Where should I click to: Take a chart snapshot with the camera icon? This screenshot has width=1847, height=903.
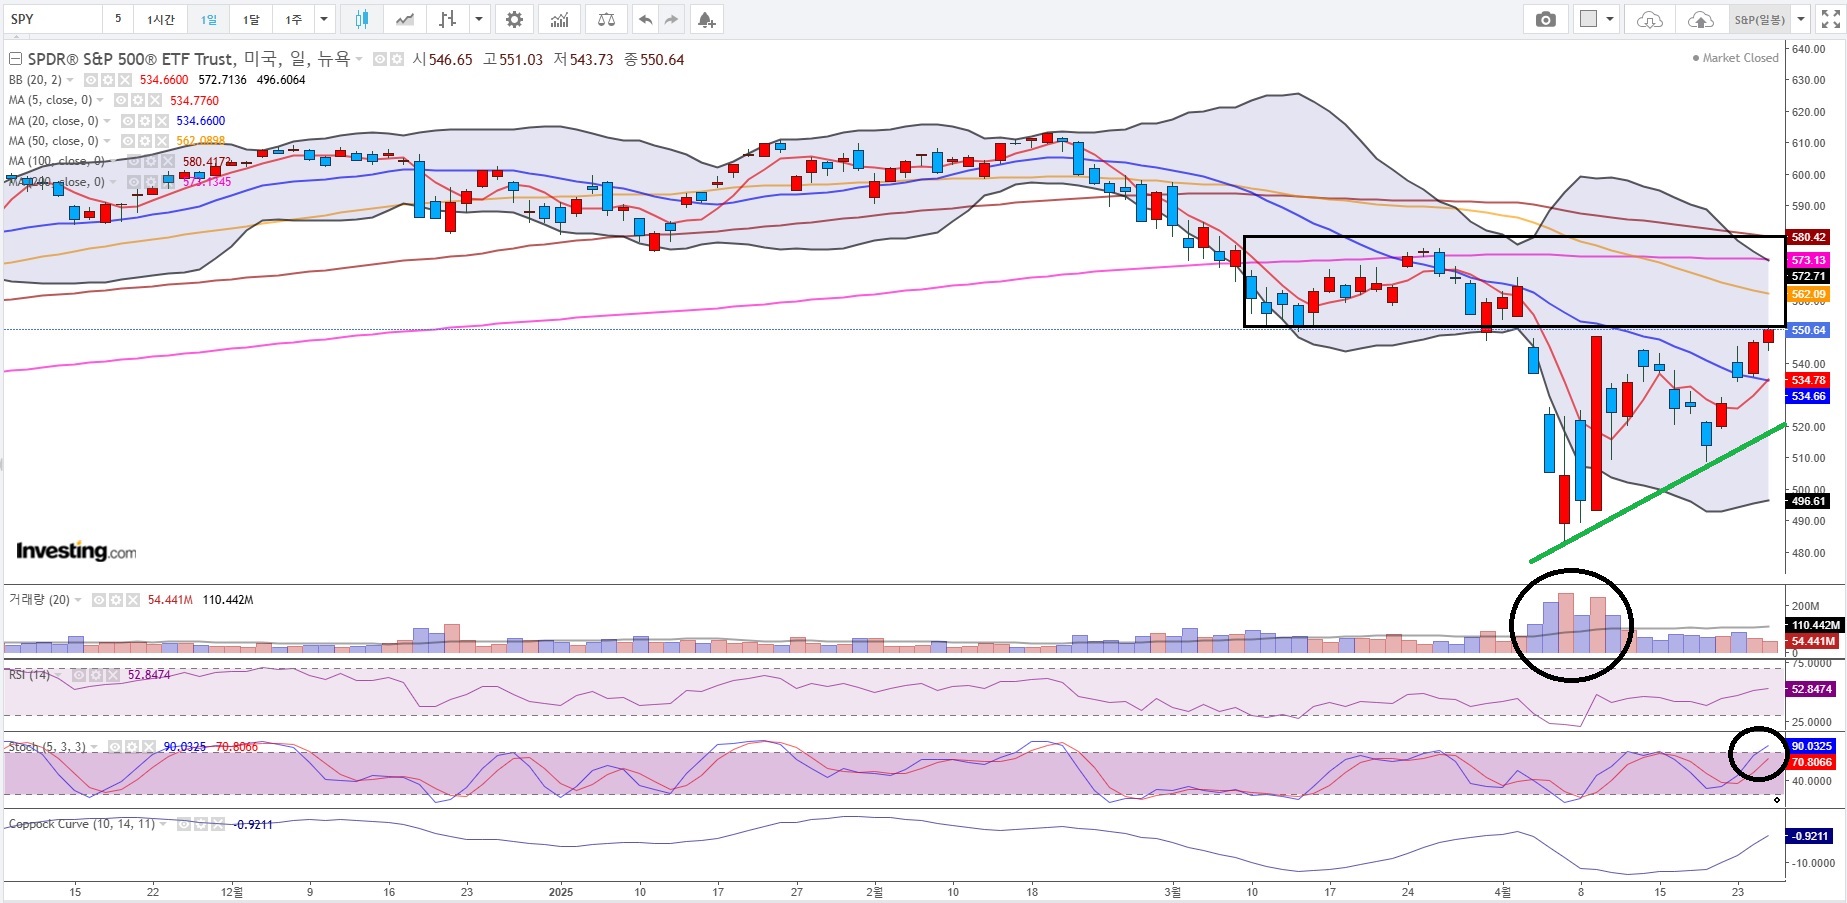[x=1546, y=19]
